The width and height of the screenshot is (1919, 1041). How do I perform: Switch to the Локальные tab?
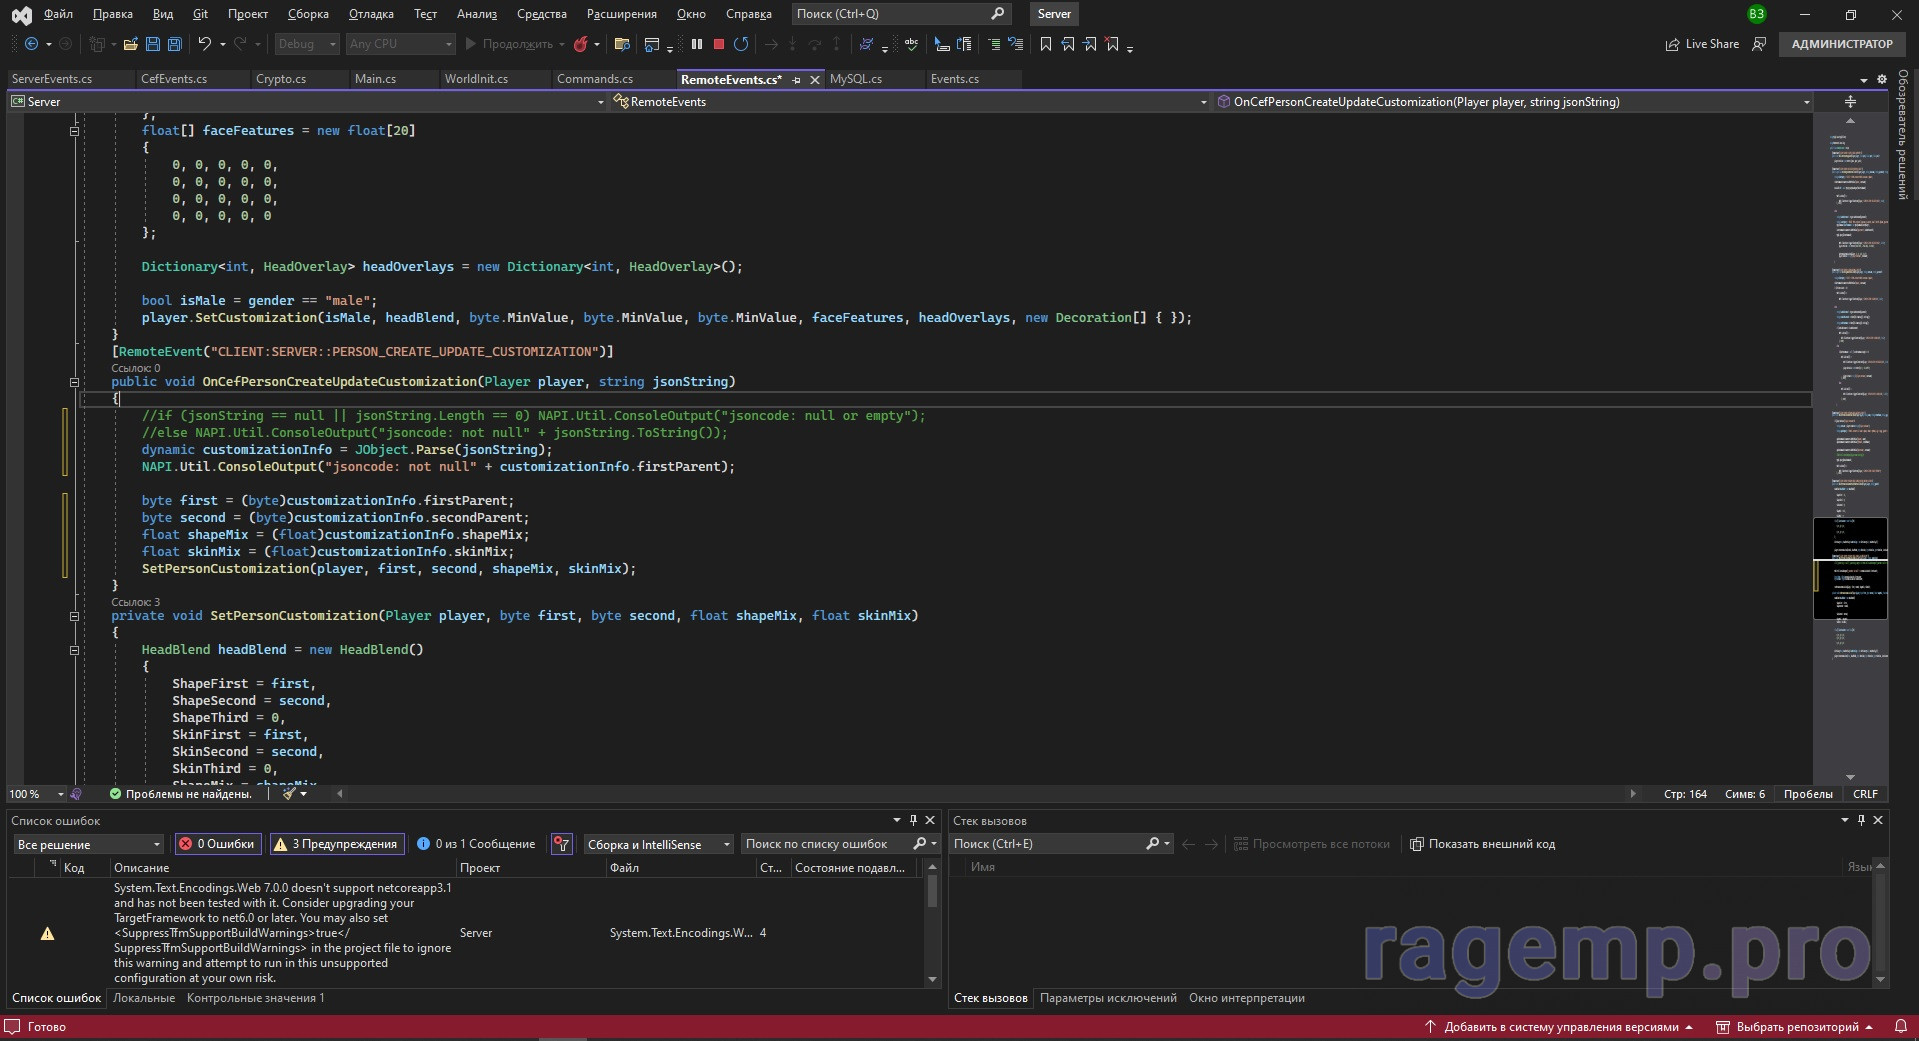coord(144,998)
